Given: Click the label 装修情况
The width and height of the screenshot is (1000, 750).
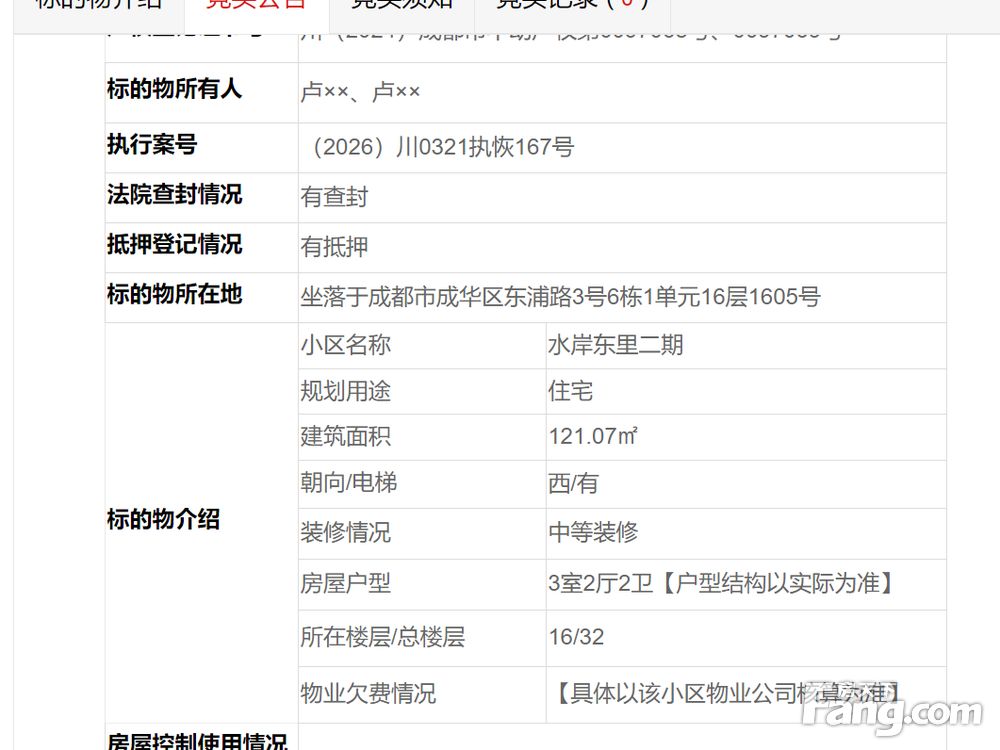Looking at the screenshot, I should (x=346, y=533).
